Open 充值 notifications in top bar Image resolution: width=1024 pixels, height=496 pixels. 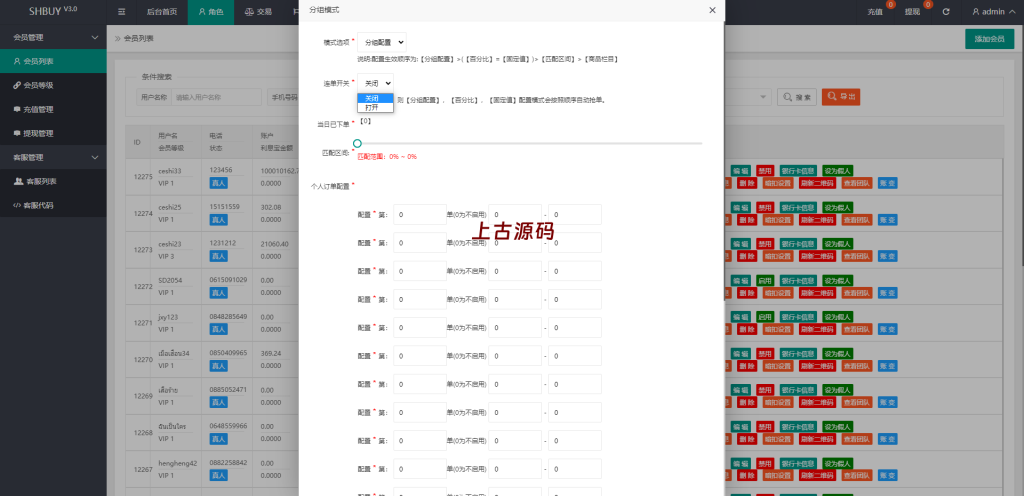[x=876, y=12]
